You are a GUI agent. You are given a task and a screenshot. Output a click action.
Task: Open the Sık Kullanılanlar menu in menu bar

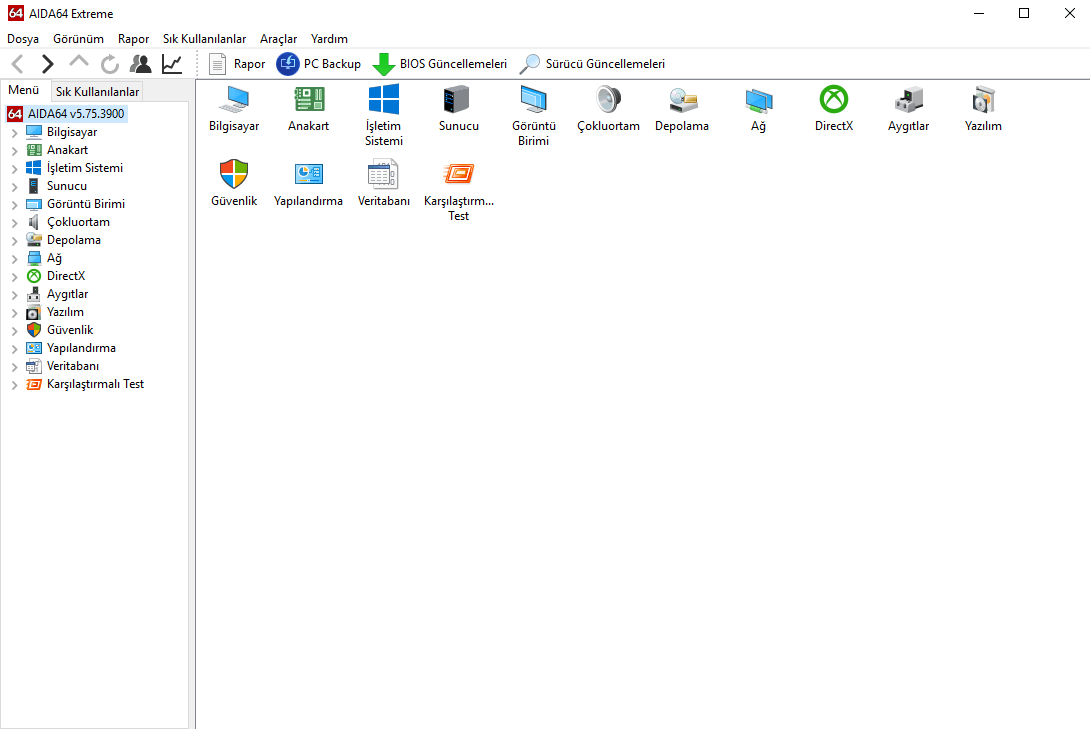coord(204,39)
